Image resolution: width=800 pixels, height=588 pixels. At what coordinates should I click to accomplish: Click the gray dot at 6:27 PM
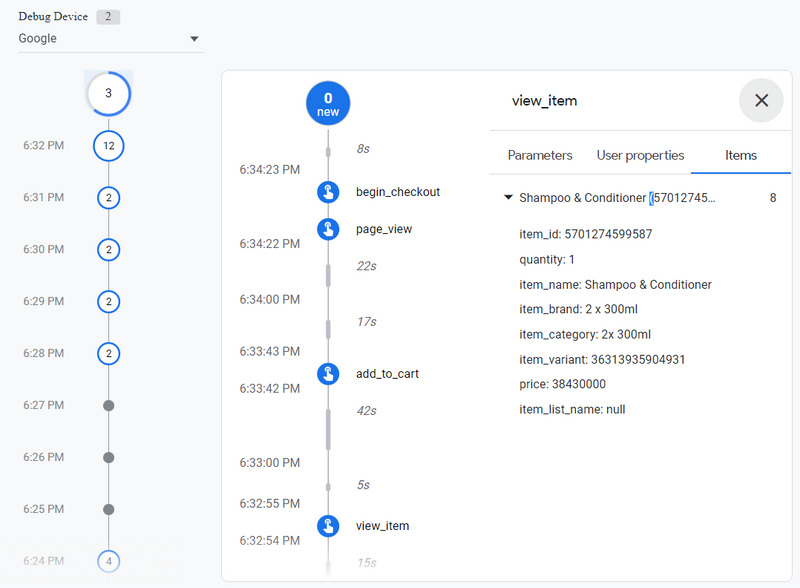tap(109, 405)
